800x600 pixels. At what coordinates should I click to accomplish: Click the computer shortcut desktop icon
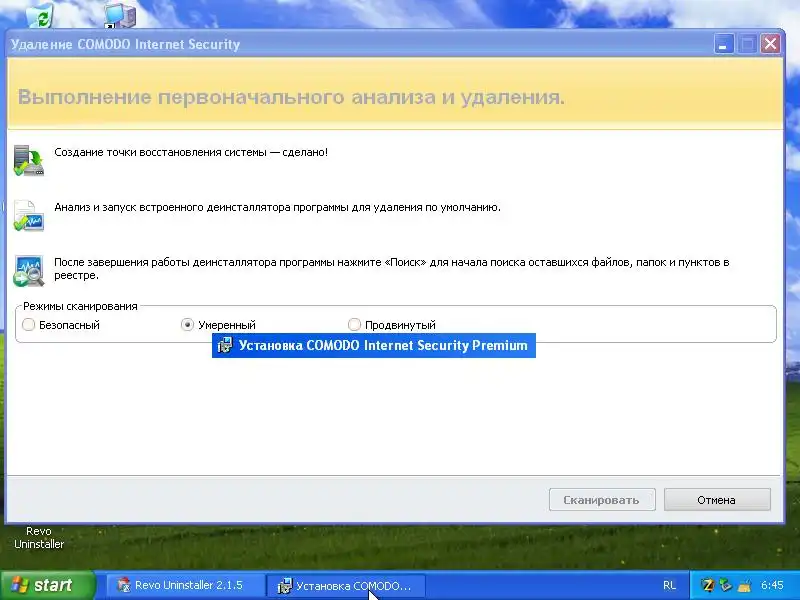point(120,15)
